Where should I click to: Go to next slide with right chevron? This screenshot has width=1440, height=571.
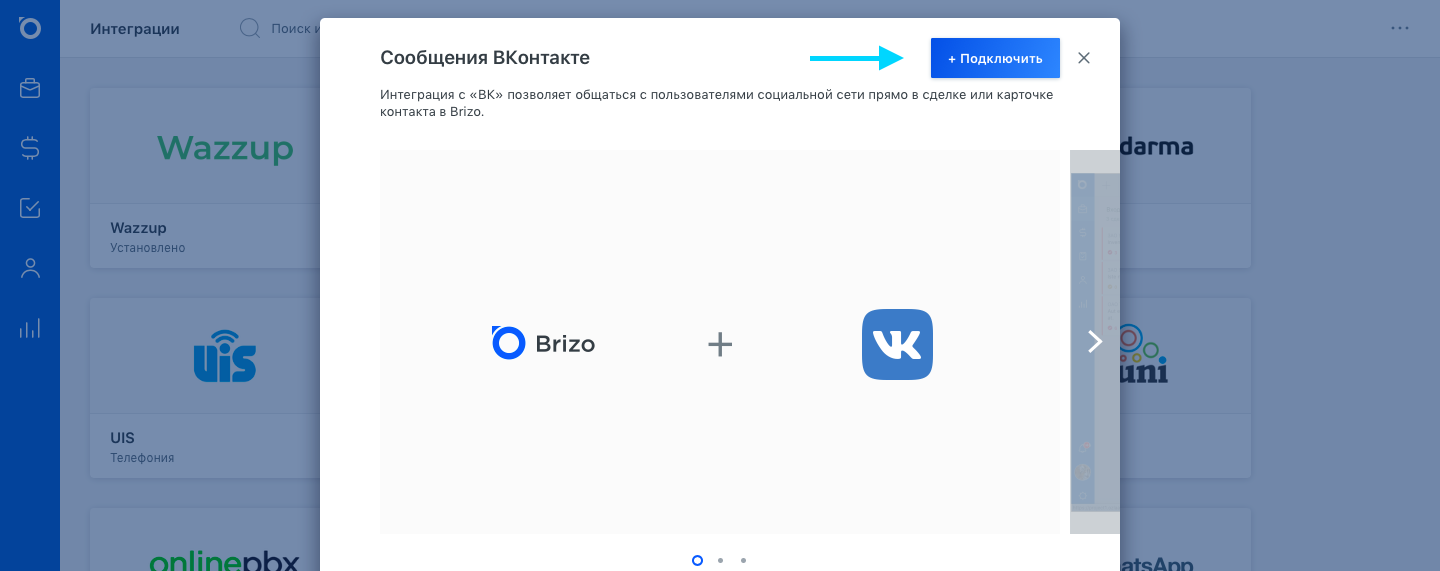tap(1095, 342)
